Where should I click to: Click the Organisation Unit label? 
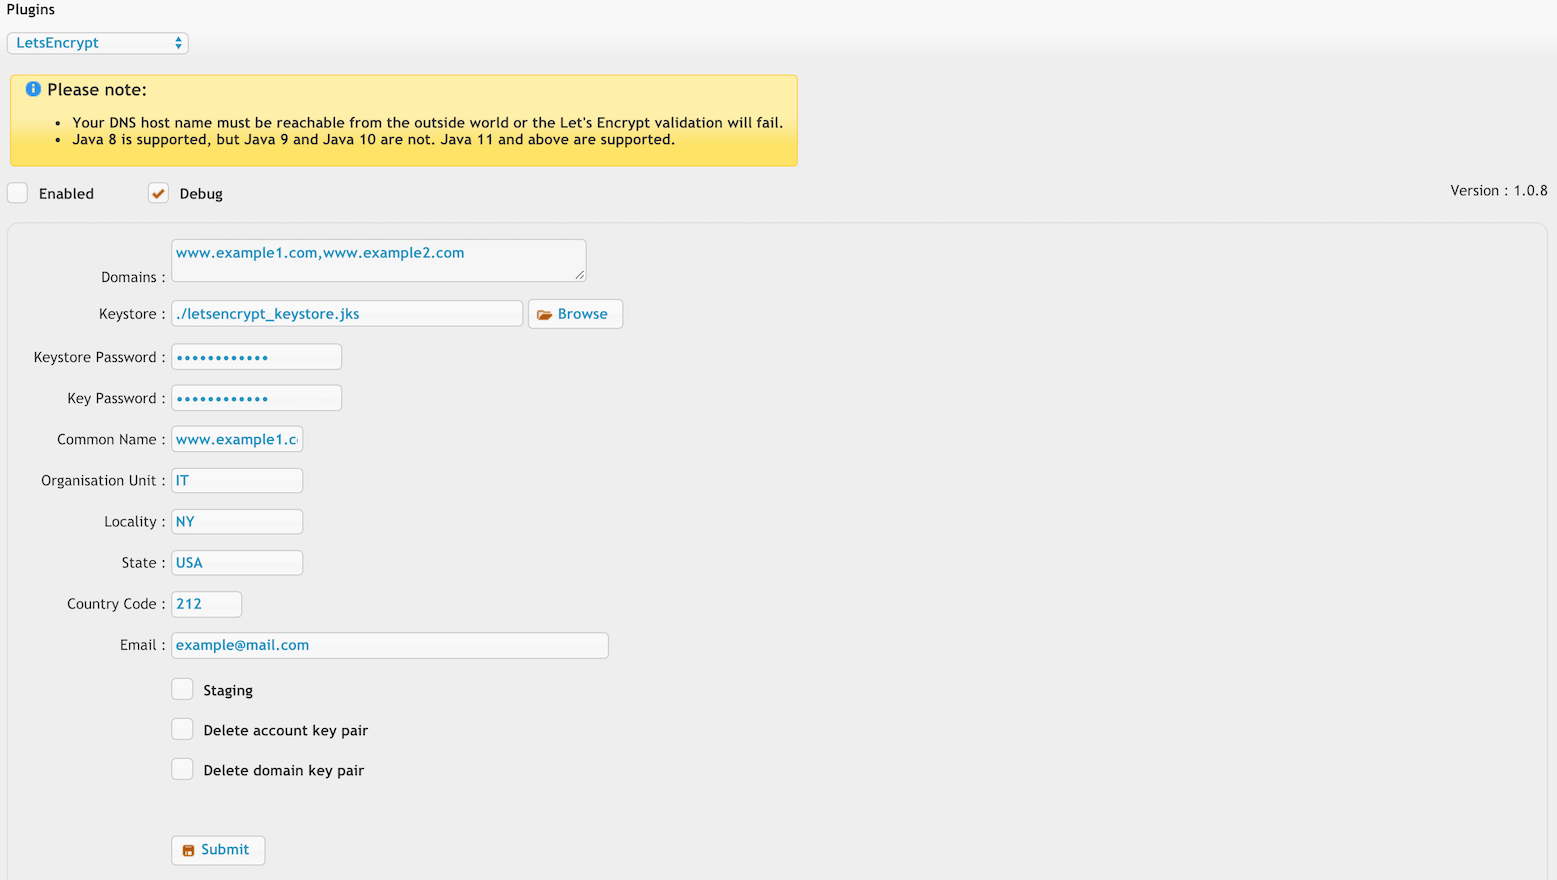103,481
